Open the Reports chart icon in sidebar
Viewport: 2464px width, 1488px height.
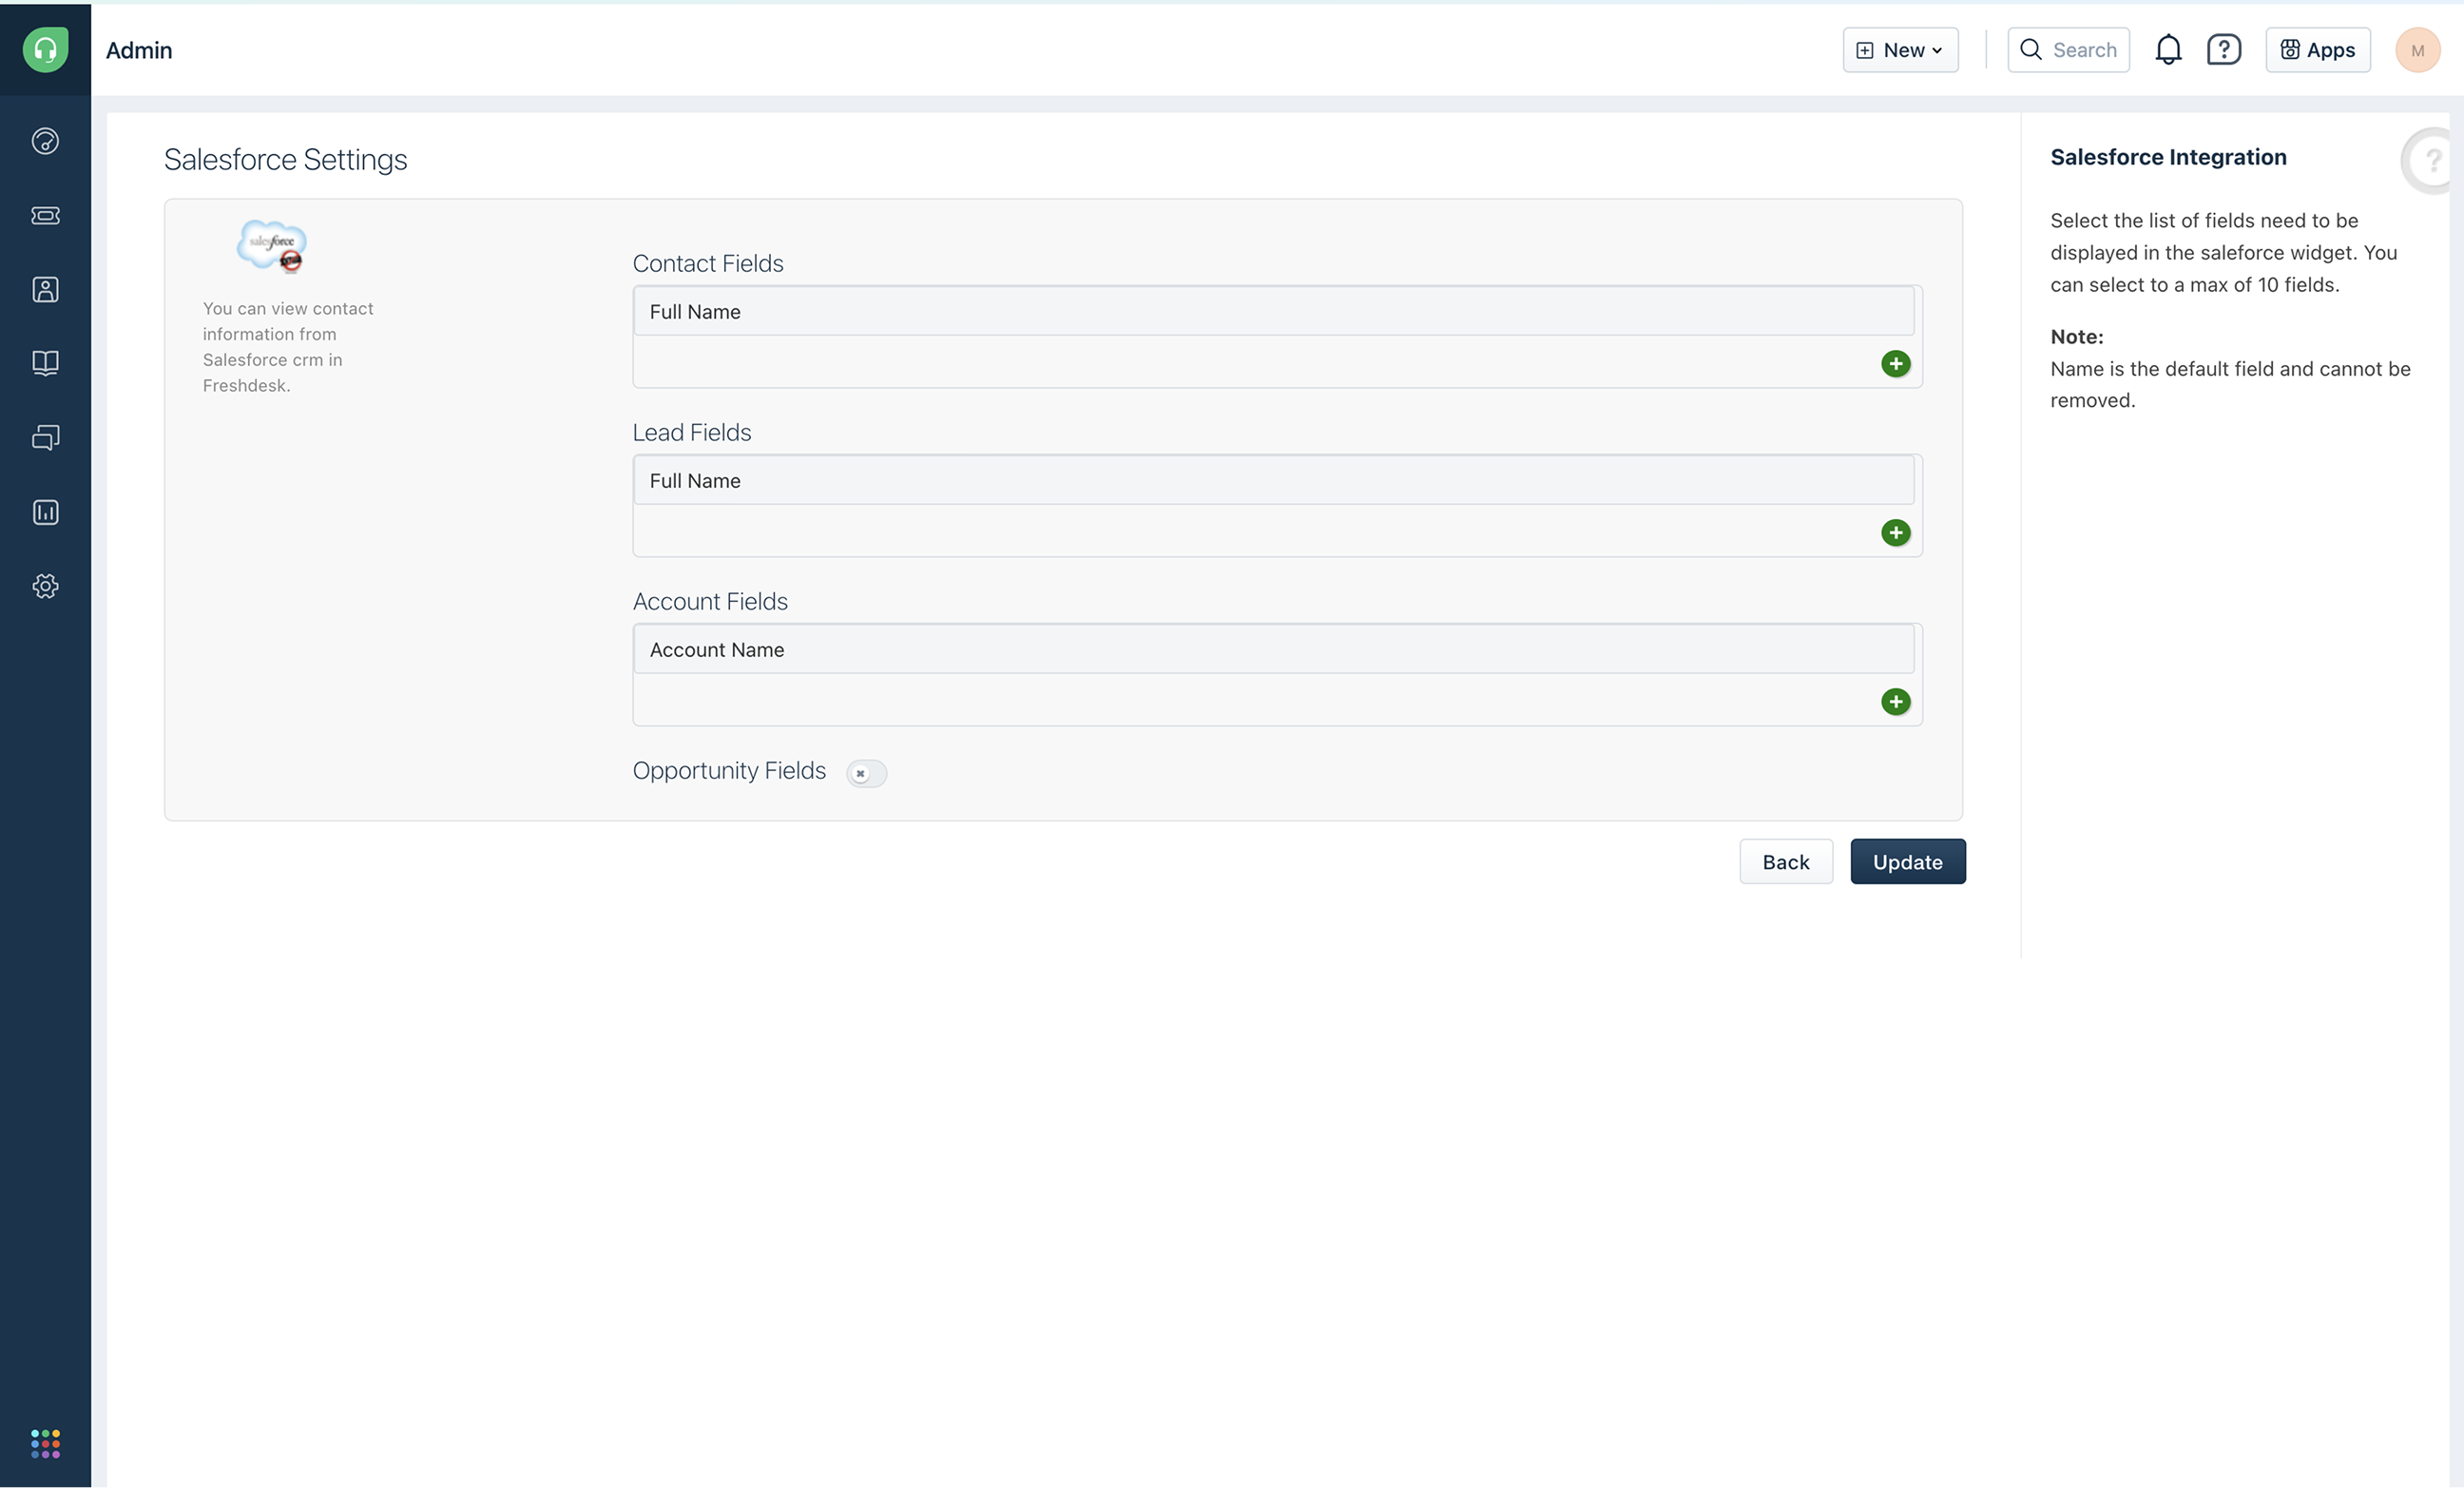(x=45, y=512)
